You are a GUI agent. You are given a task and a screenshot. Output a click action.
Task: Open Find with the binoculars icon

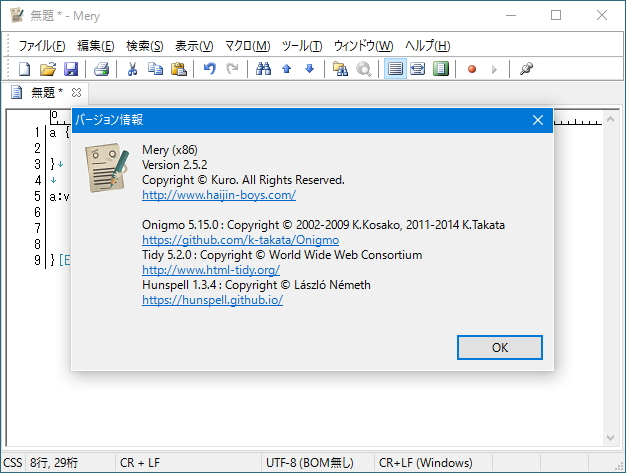pos(263,69)
